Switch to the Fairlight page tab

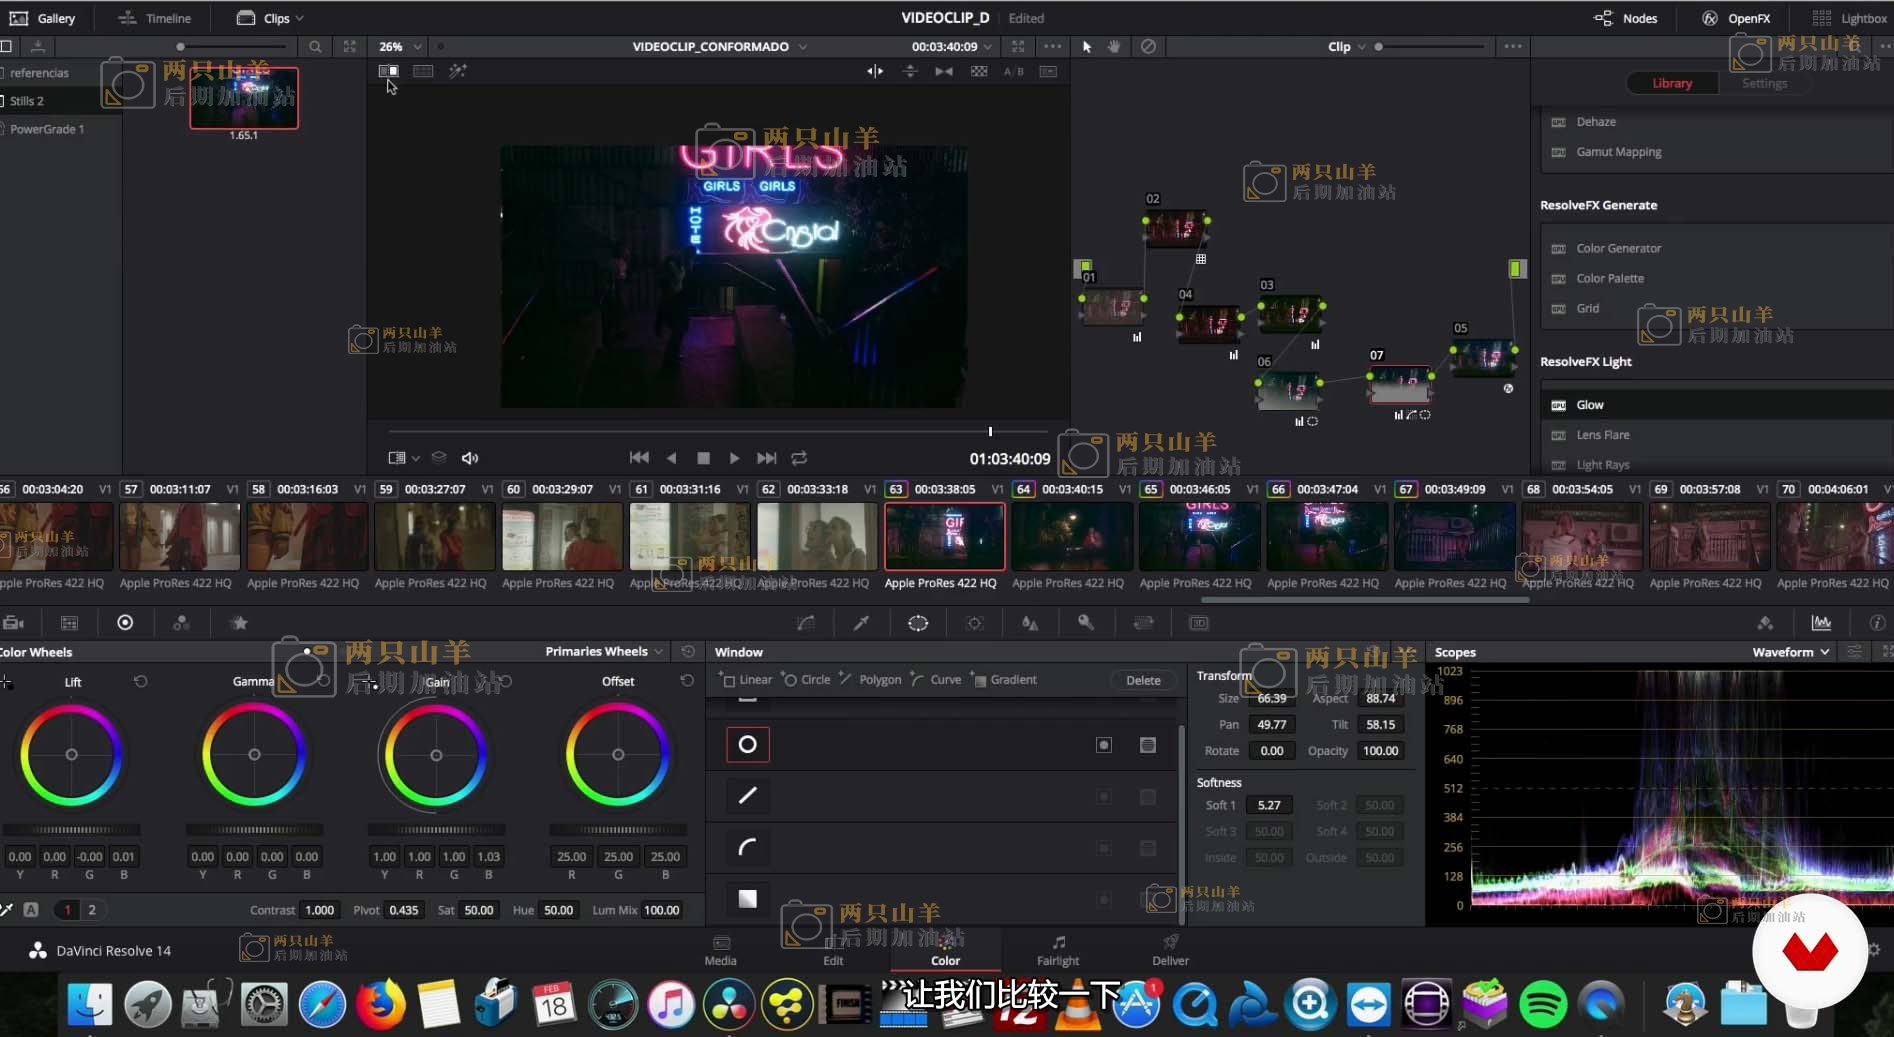(x=1057, y=951)
